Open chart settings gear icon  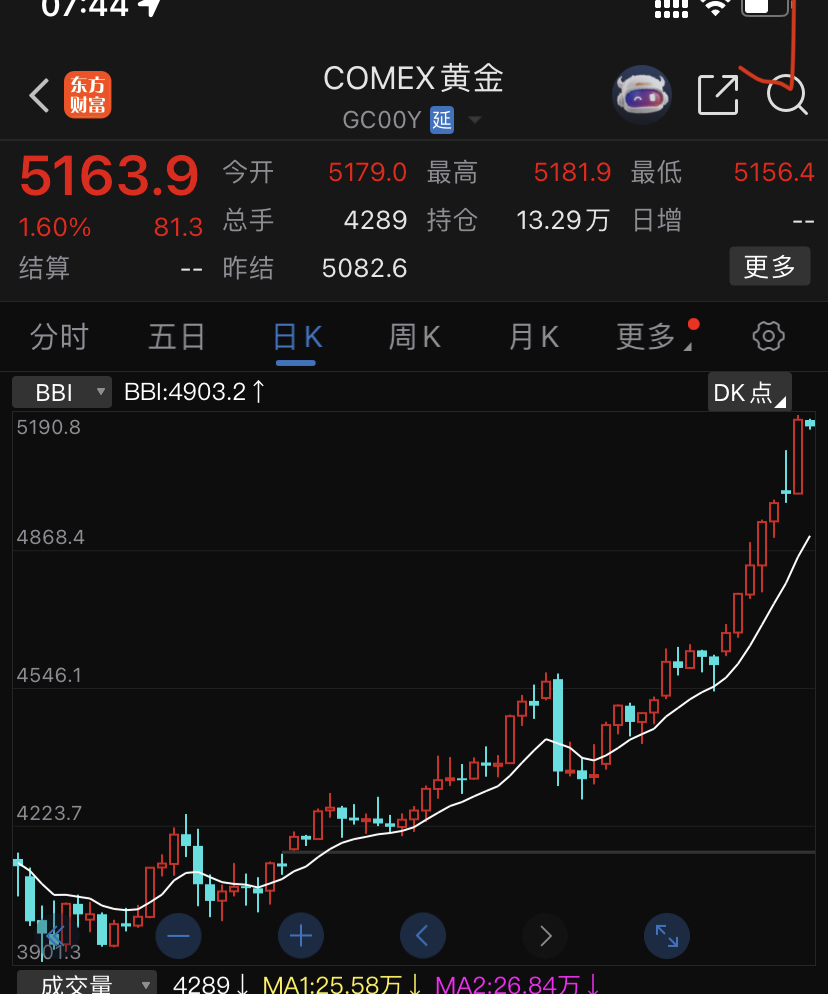(x=768, y=336)
